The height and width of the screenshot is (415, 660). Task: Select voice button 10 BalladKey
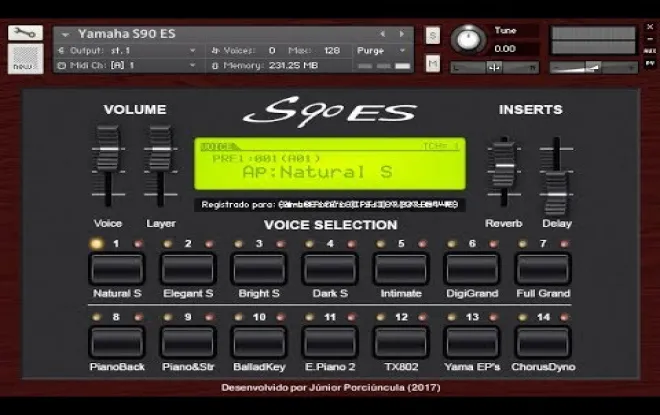(x=259, y=342)
